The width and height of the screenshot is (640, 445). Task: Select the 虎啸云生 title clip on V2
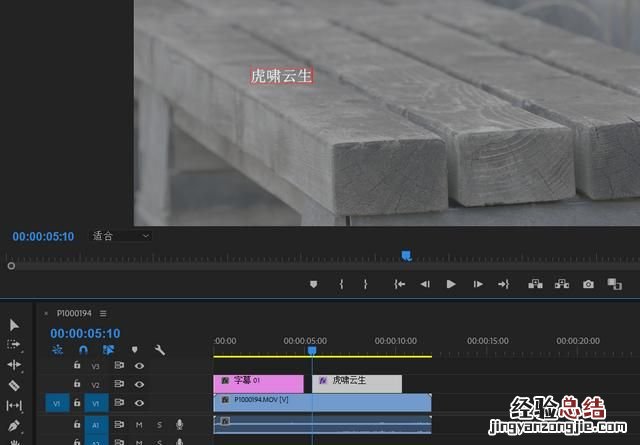point(358,382)
